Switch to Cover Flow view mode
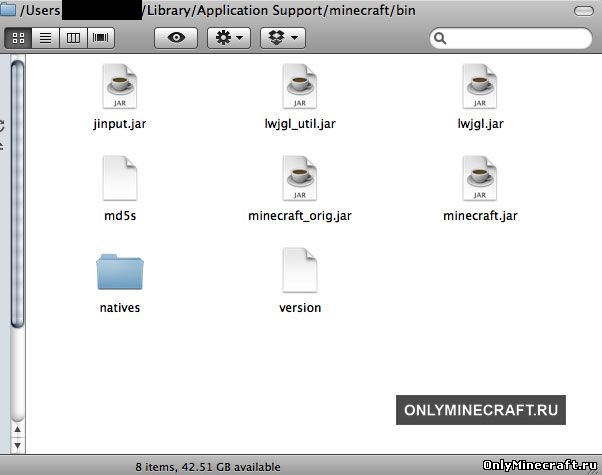This screenshot has height=475, width=602. point(100,37)
